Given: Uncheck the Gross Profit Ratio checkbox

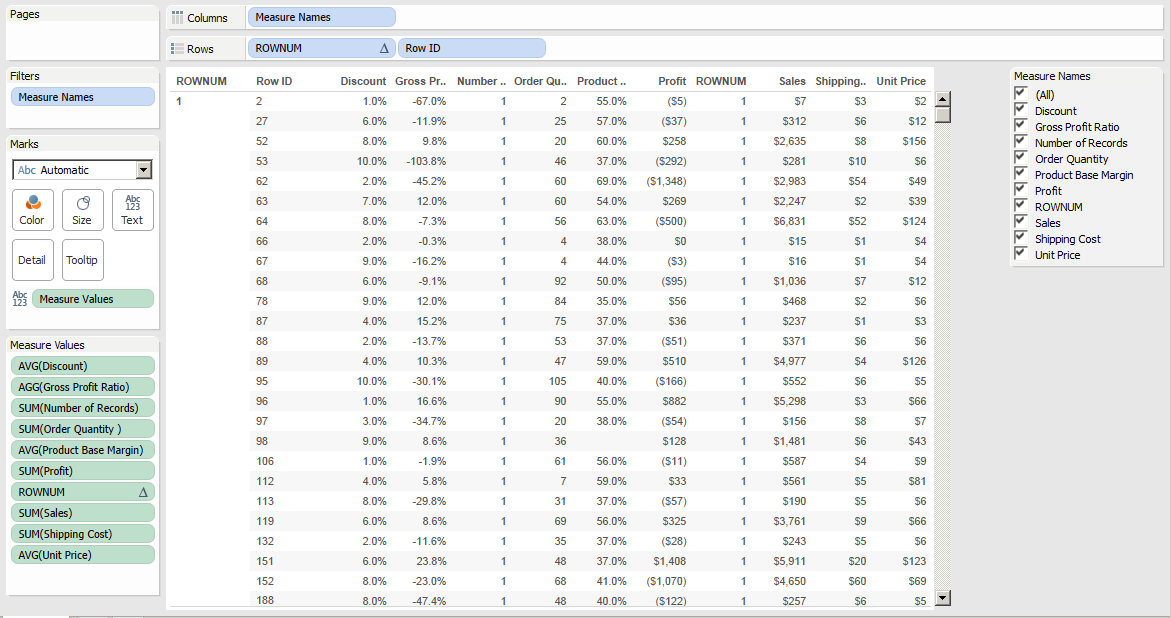Looking at the screenshot, I should 1021,125.
